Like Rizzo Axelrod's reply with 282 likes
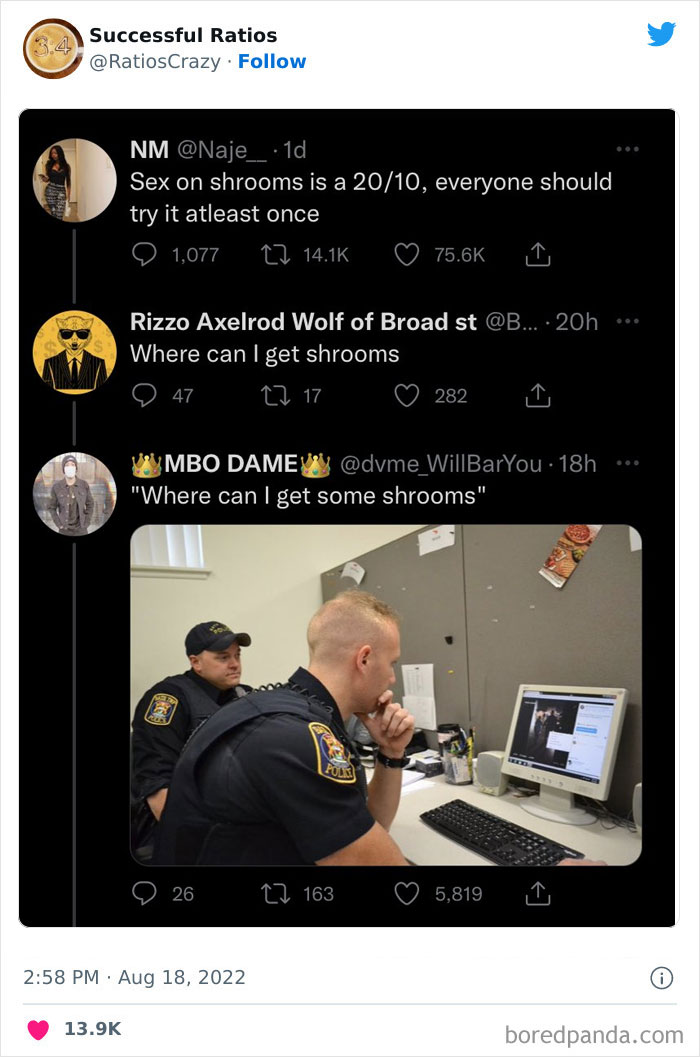The height and width of the screenshot is (1057, 700). point(407,396)
